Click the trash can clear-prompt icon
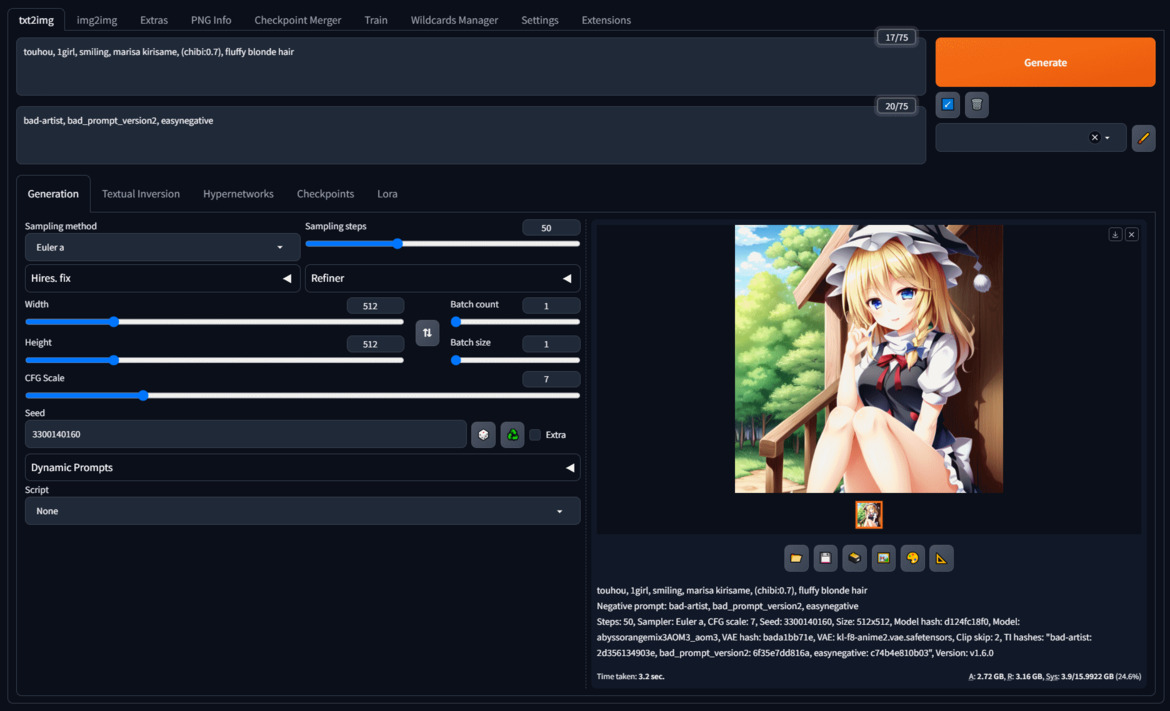1170x711 pixels. [977, 104]
